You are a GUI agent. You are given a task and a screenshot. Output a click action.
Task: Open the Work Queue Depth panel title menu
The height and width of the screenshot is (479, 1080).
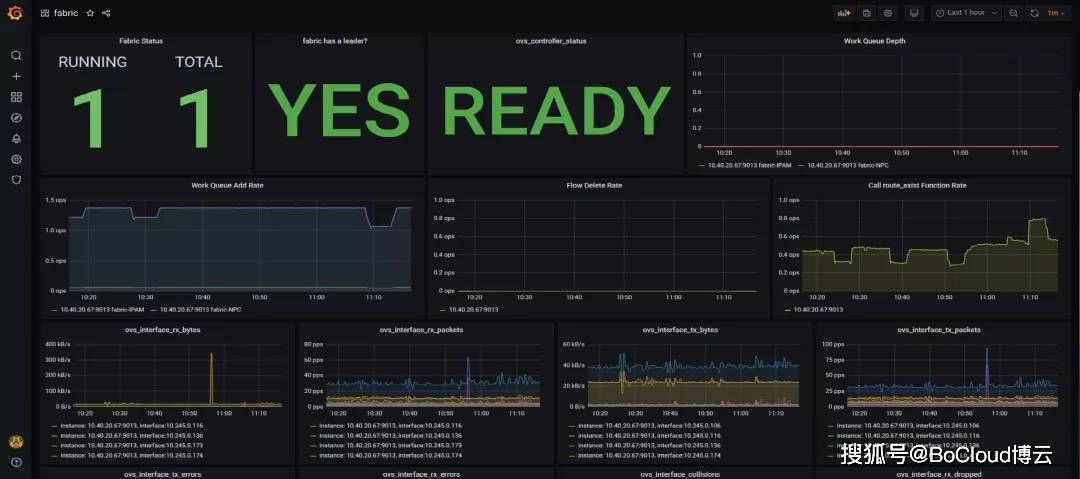pyautogui.click(x=874, y=41)
